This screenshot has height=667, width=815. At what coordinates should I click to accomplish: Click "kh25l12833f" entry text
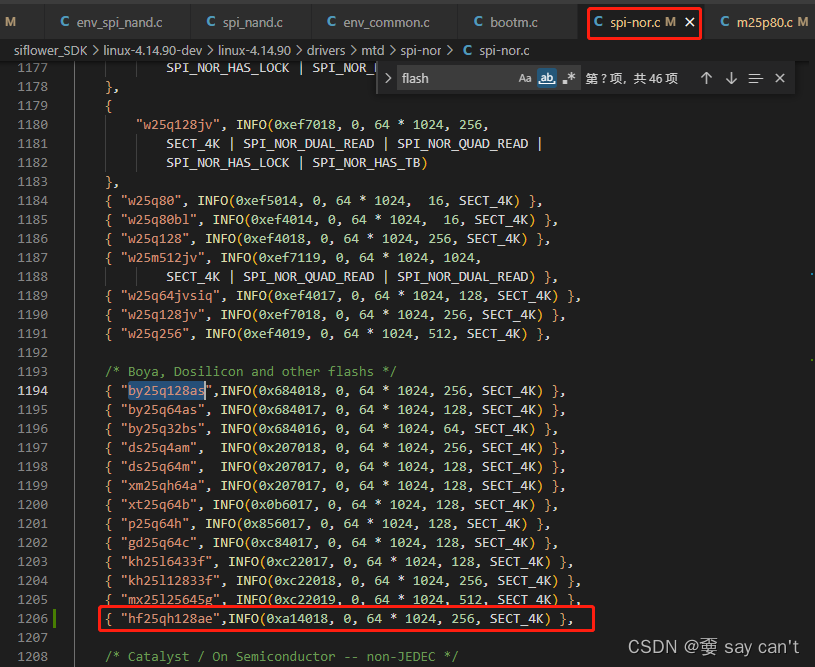[x=170, y=581]
